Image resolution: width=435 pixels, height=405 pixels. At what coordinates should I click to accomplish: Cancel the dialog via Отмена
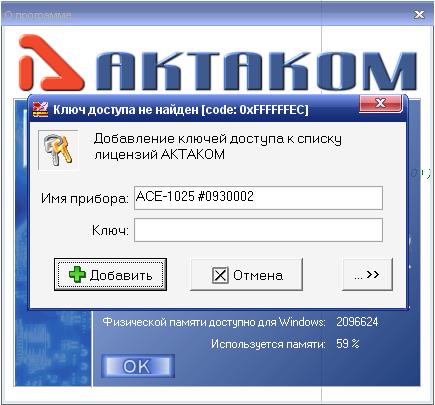click(x=246, y=275)
